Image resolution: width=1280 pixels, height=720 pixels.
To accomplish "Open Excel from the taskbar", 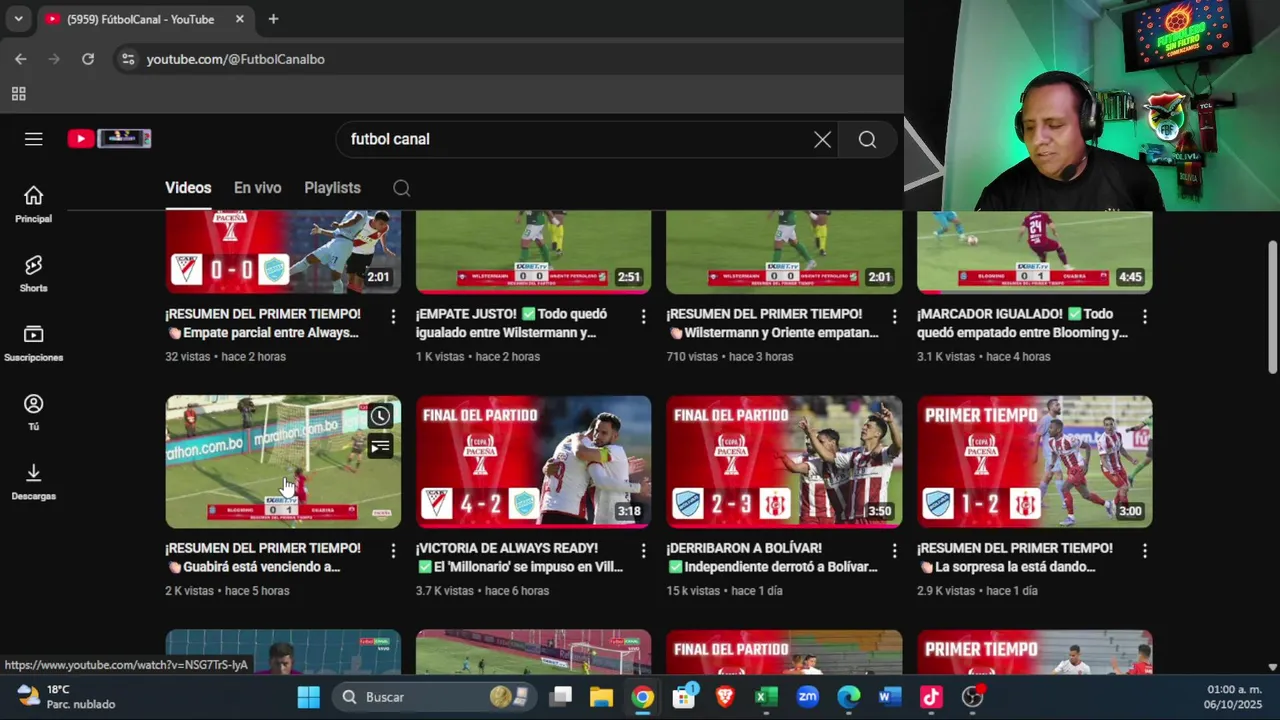I will click(766, 697).
